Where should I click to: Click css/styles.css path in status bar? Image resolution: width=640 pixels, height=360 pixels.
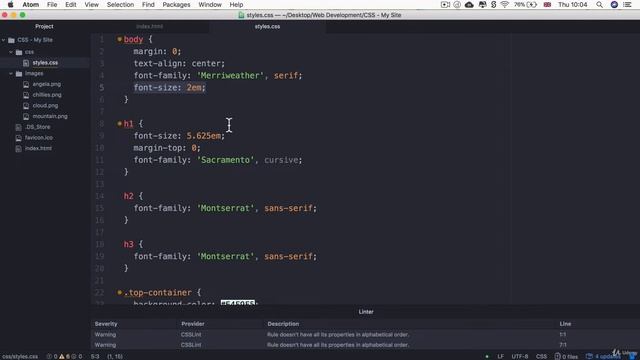pyautogui.click(x=20, y=356)
